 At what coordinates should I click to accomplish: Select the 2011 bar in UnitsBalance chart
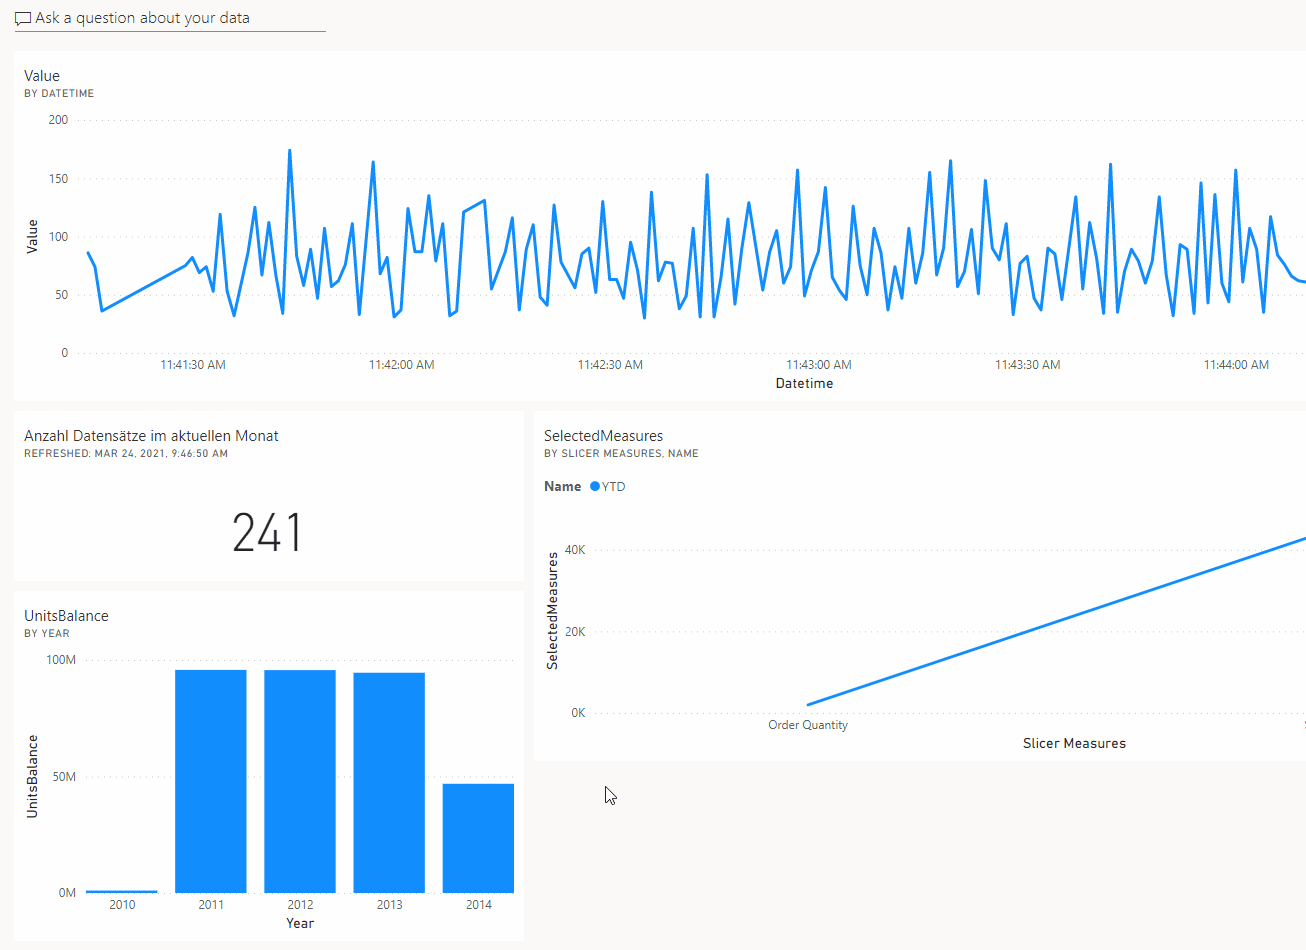coord(211,781)
